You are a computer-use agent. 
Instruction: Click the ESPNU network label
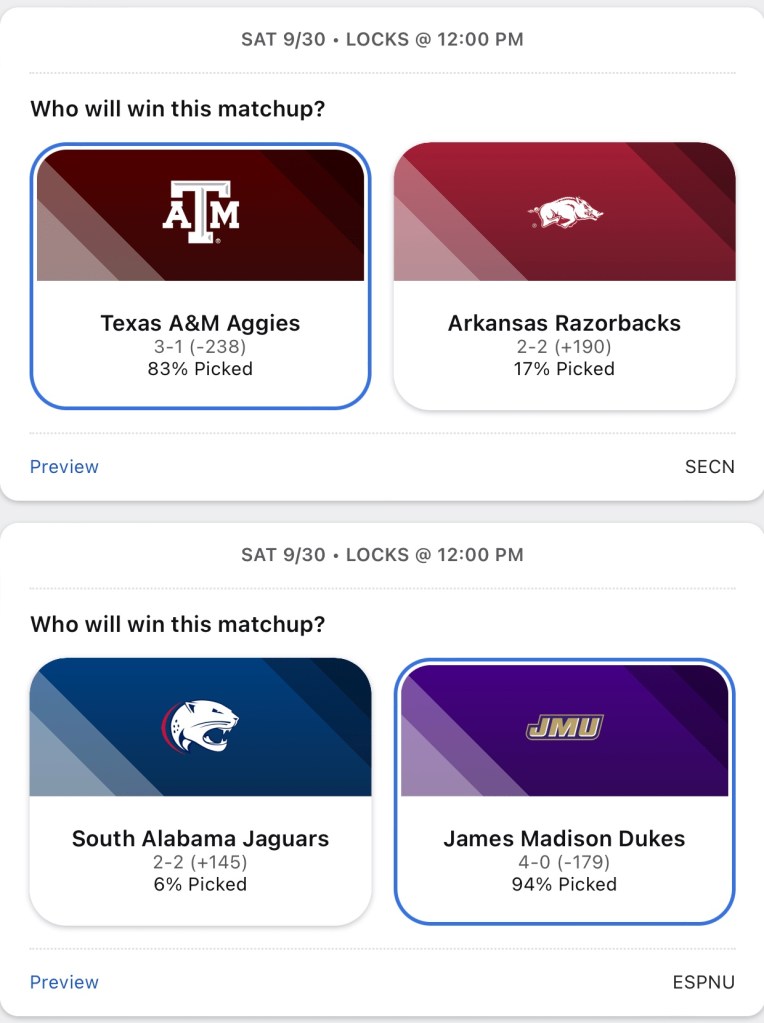(704, 982)
